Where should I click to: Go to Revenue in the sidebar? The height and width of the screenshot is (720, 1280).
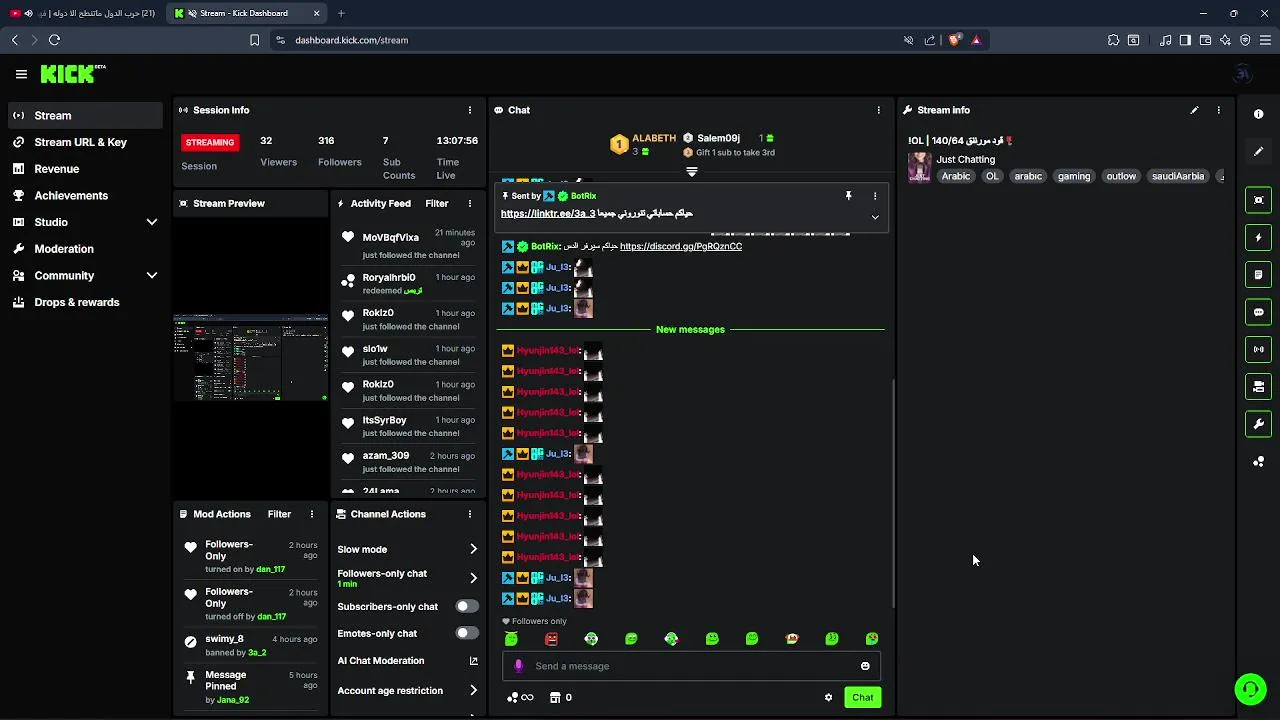click(x=86, y=169)
